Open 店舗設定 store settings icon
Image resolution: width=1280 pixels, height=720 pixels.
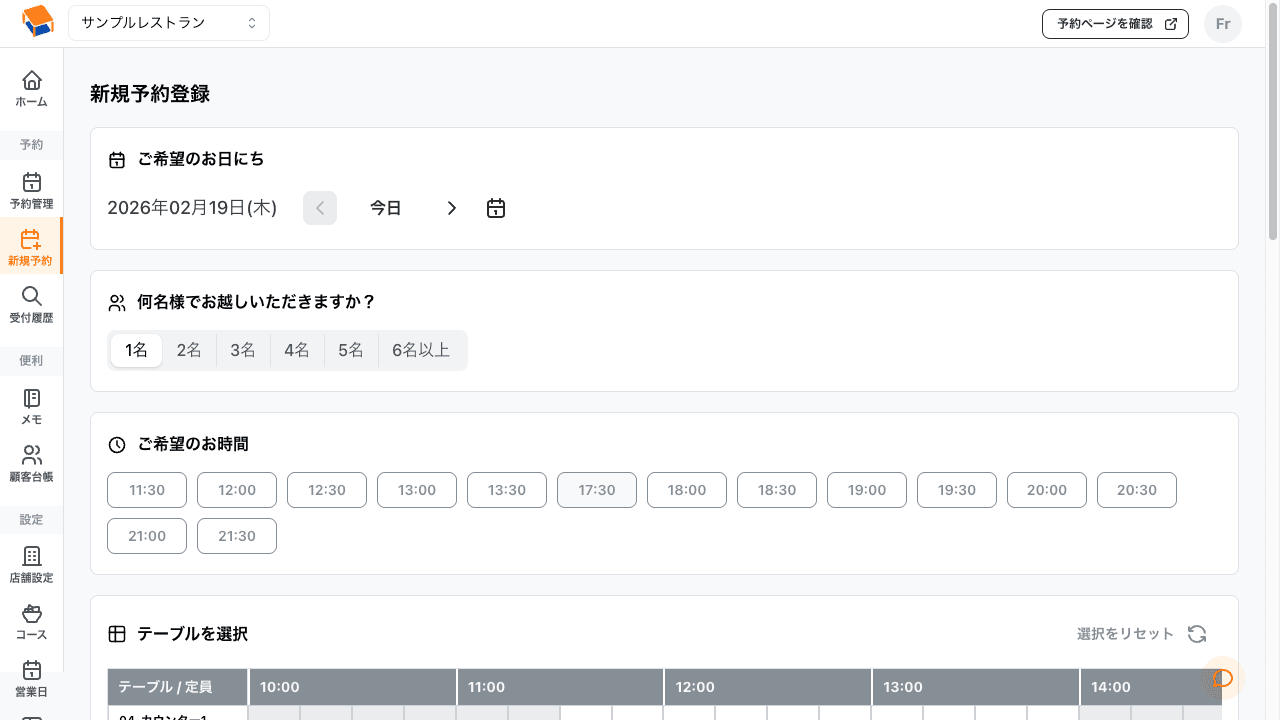coord(31,557)
